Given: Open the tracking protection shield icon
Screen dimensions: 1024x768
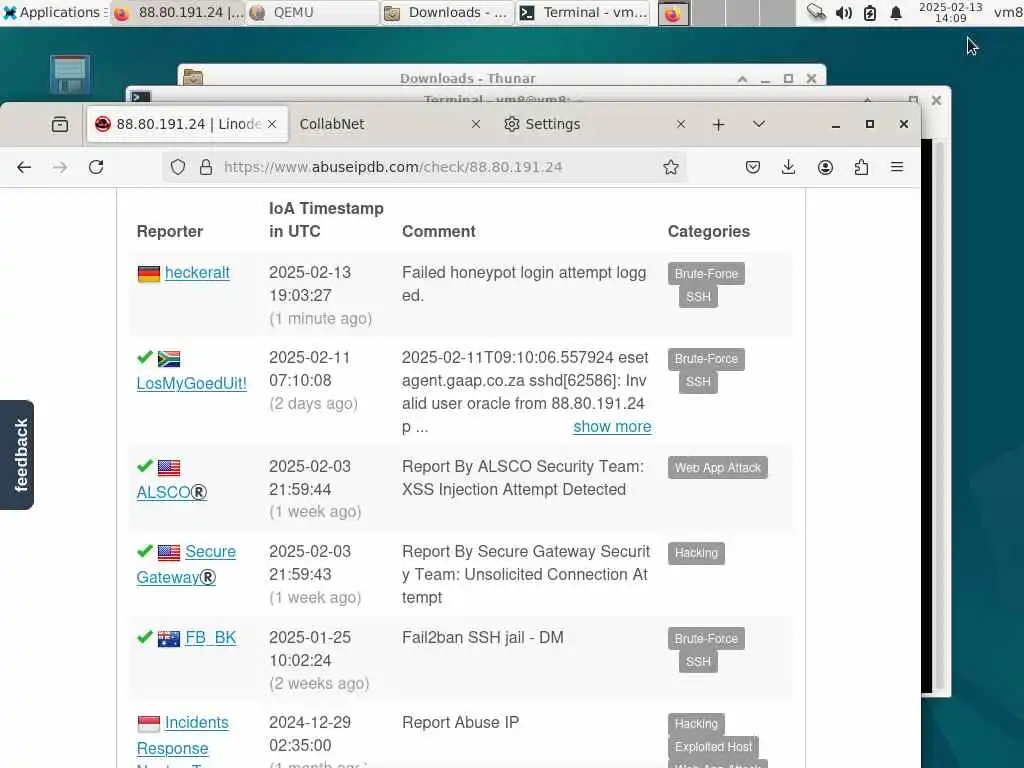Looking at the screenshot, I should point(178,167).
